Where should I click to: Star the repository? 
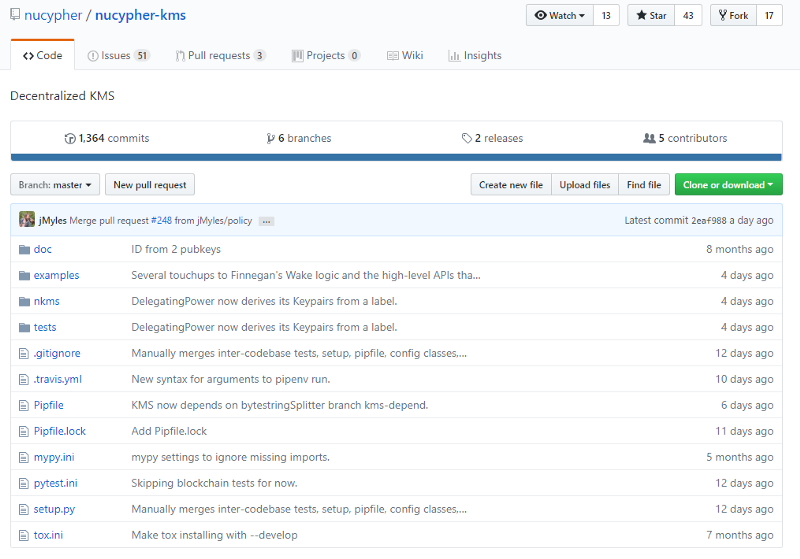tap(651, 15)
